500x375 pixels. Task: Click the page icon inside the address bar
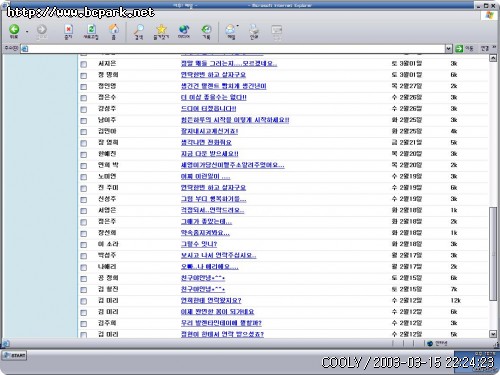pos(25,49)
